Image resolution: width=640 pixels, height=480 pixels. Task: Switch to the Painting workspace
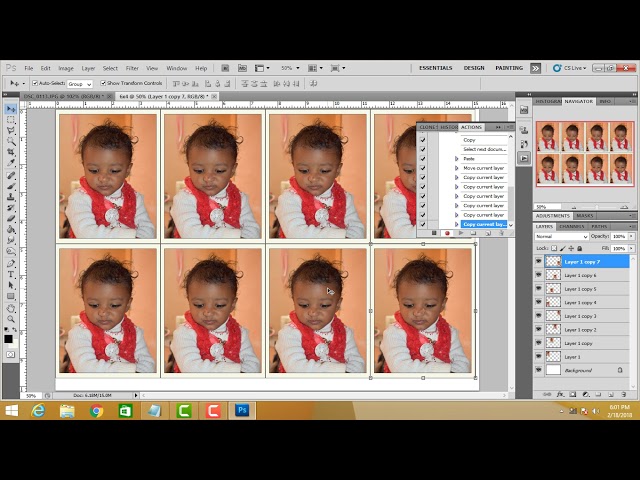pyautogui.click(x=509, y=68)
